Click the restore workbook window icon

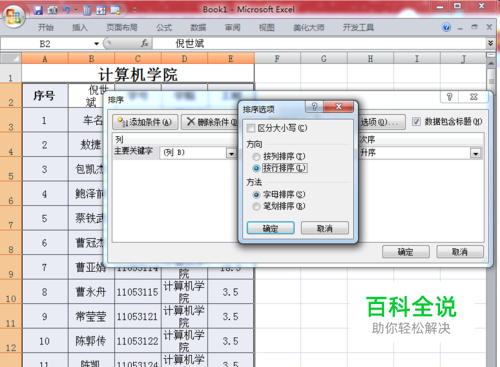click(474, 27)
